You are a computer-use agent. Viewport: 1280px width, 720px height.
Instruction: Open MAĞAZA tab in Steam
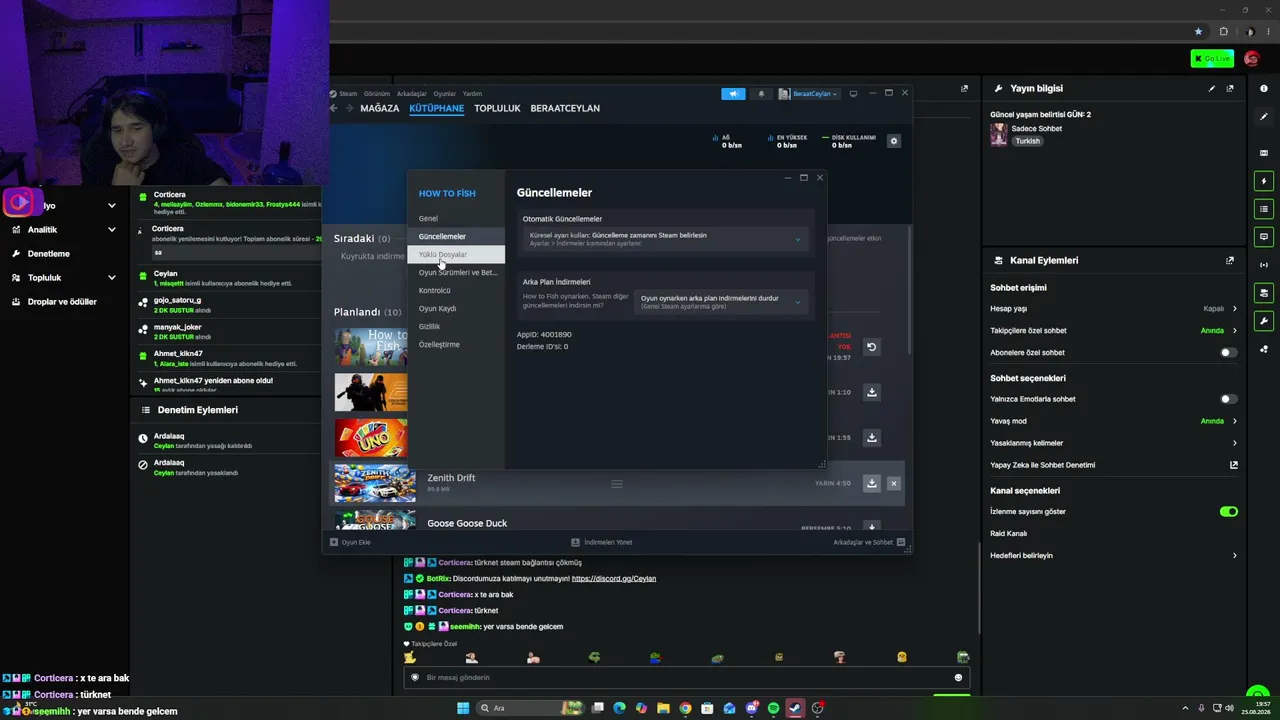coord(380,108)
